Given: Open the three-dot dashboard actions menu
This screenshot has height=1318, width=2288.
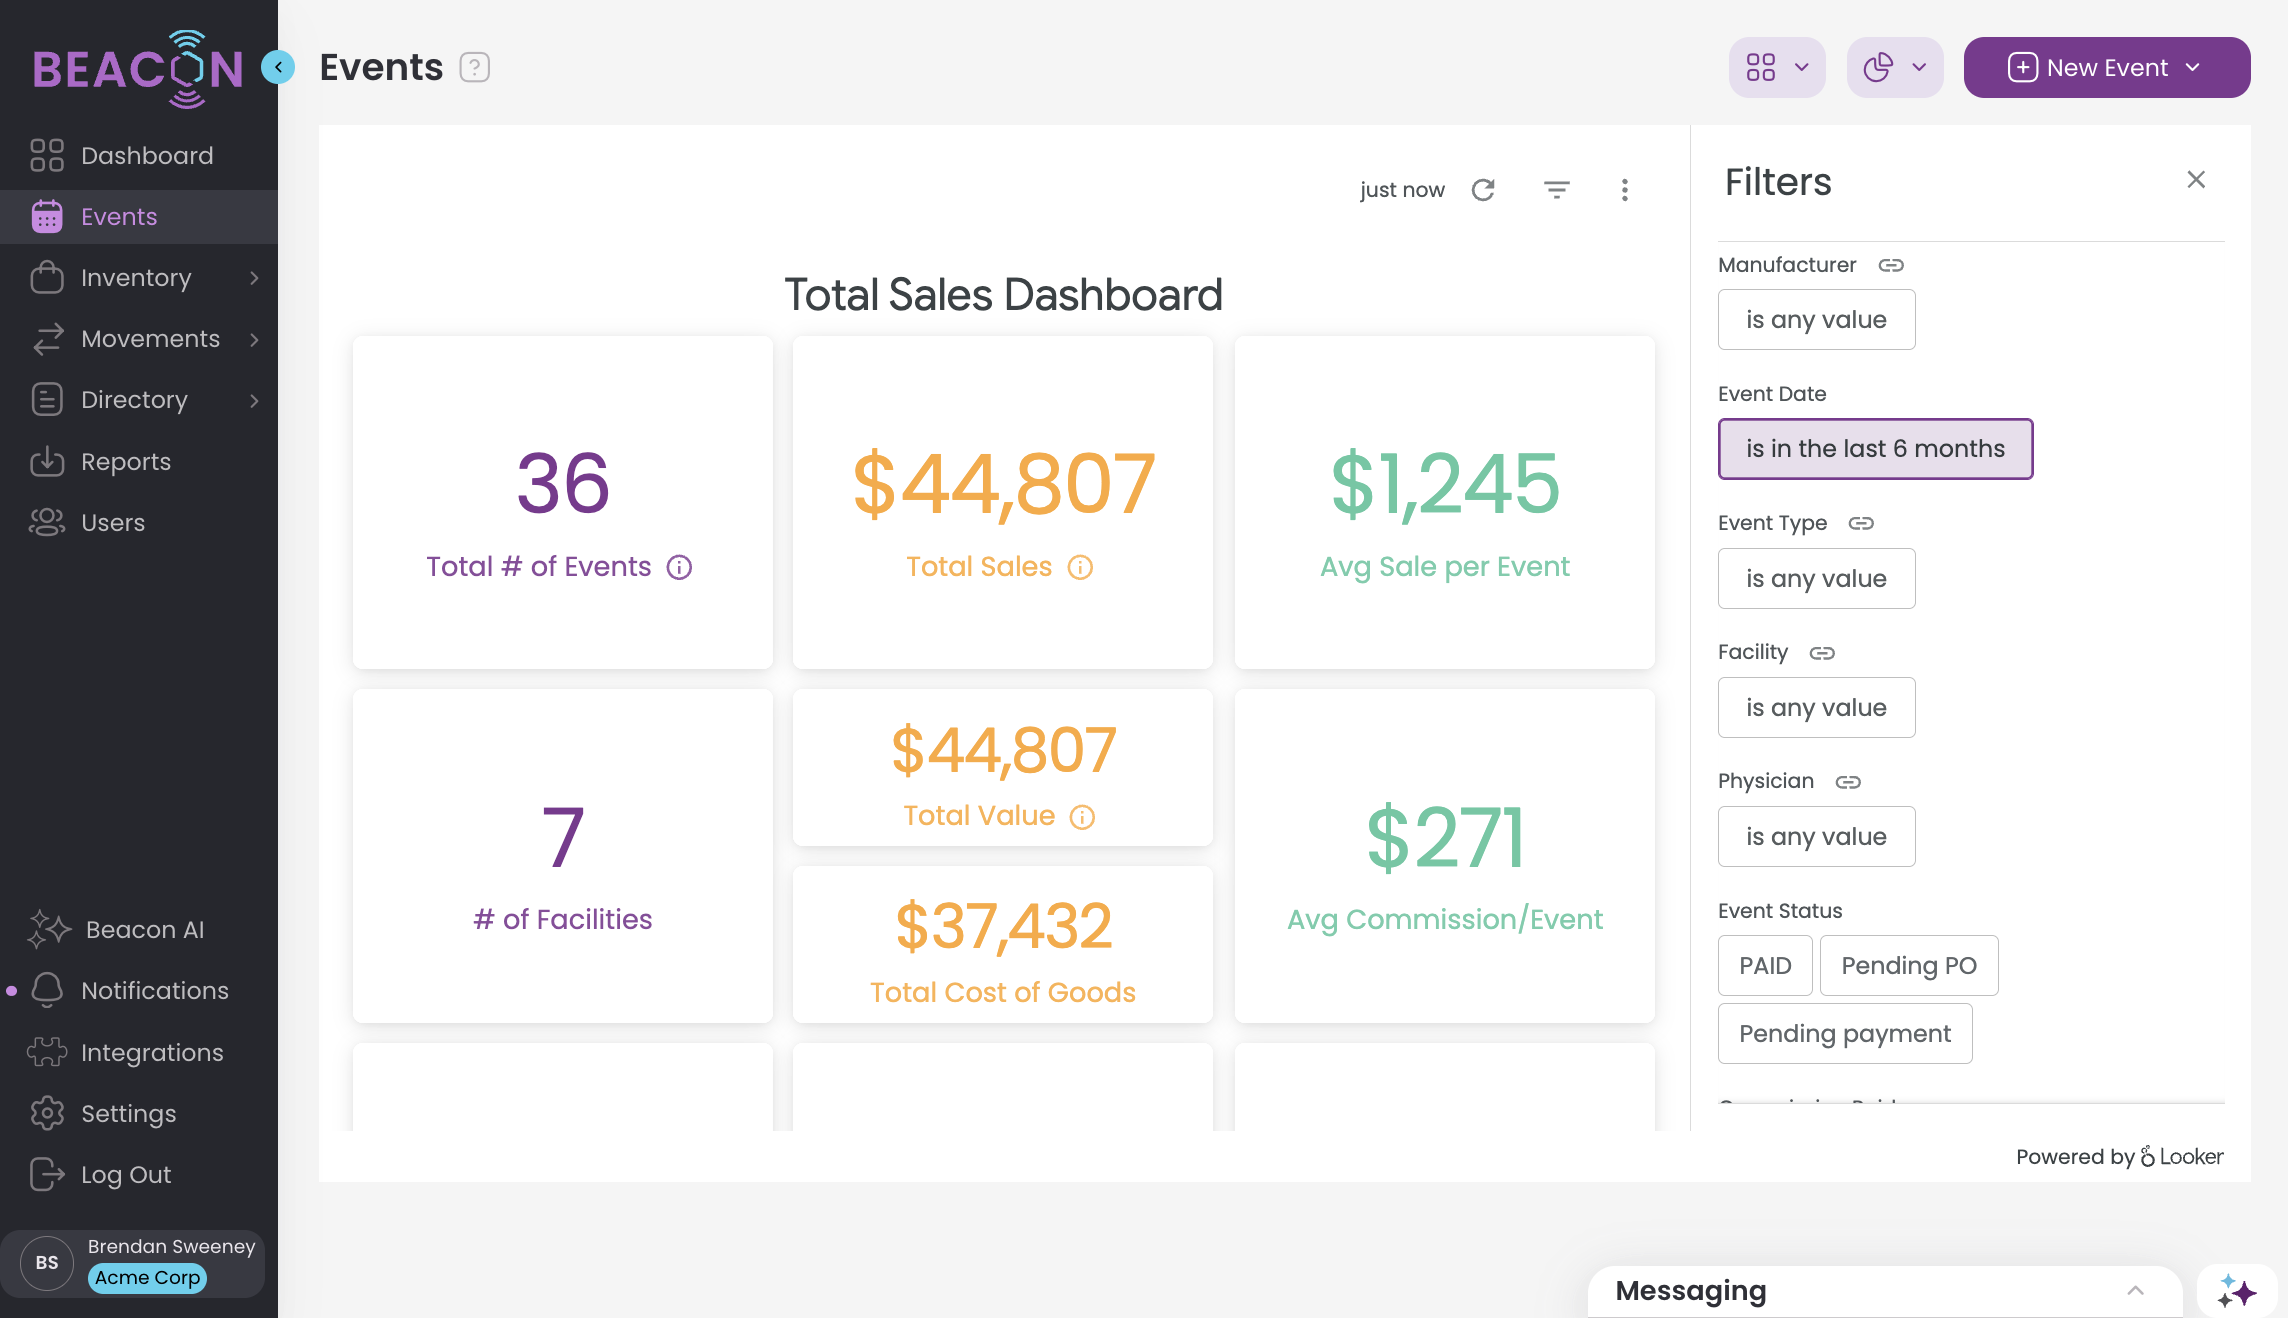Looking at the screenshot, I should pyautogui.click(x=1624, y=190).
